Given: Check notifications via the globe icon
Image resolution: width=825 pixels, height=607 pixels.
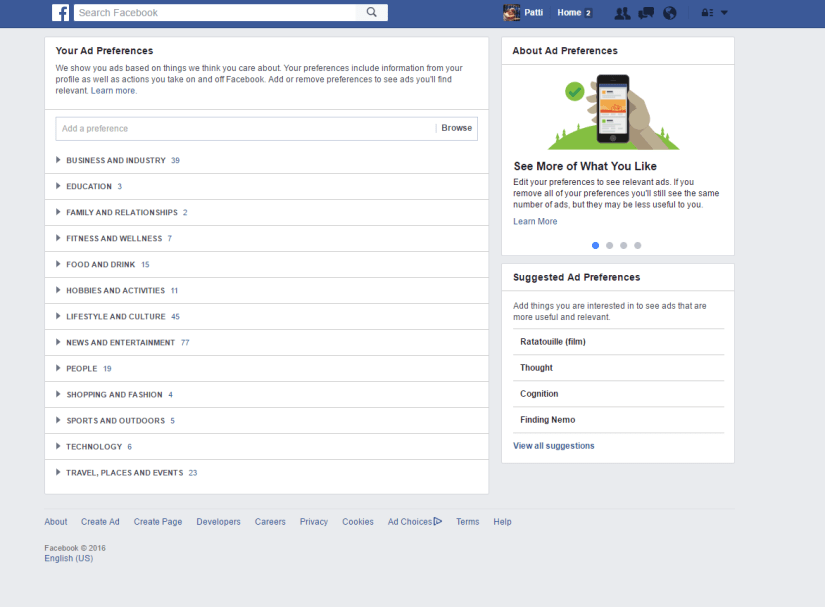Looking at the screenshot, I should 669,12.
